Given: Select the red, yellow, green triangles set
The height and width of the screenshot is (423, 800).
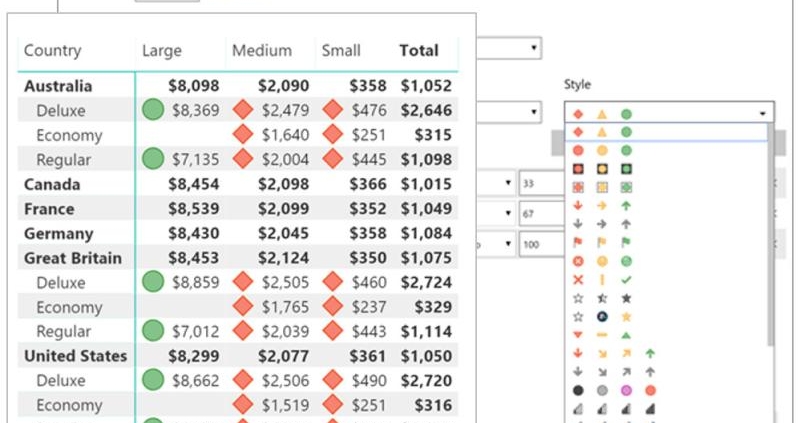Looking at the screenshot, I should (599, 334).
